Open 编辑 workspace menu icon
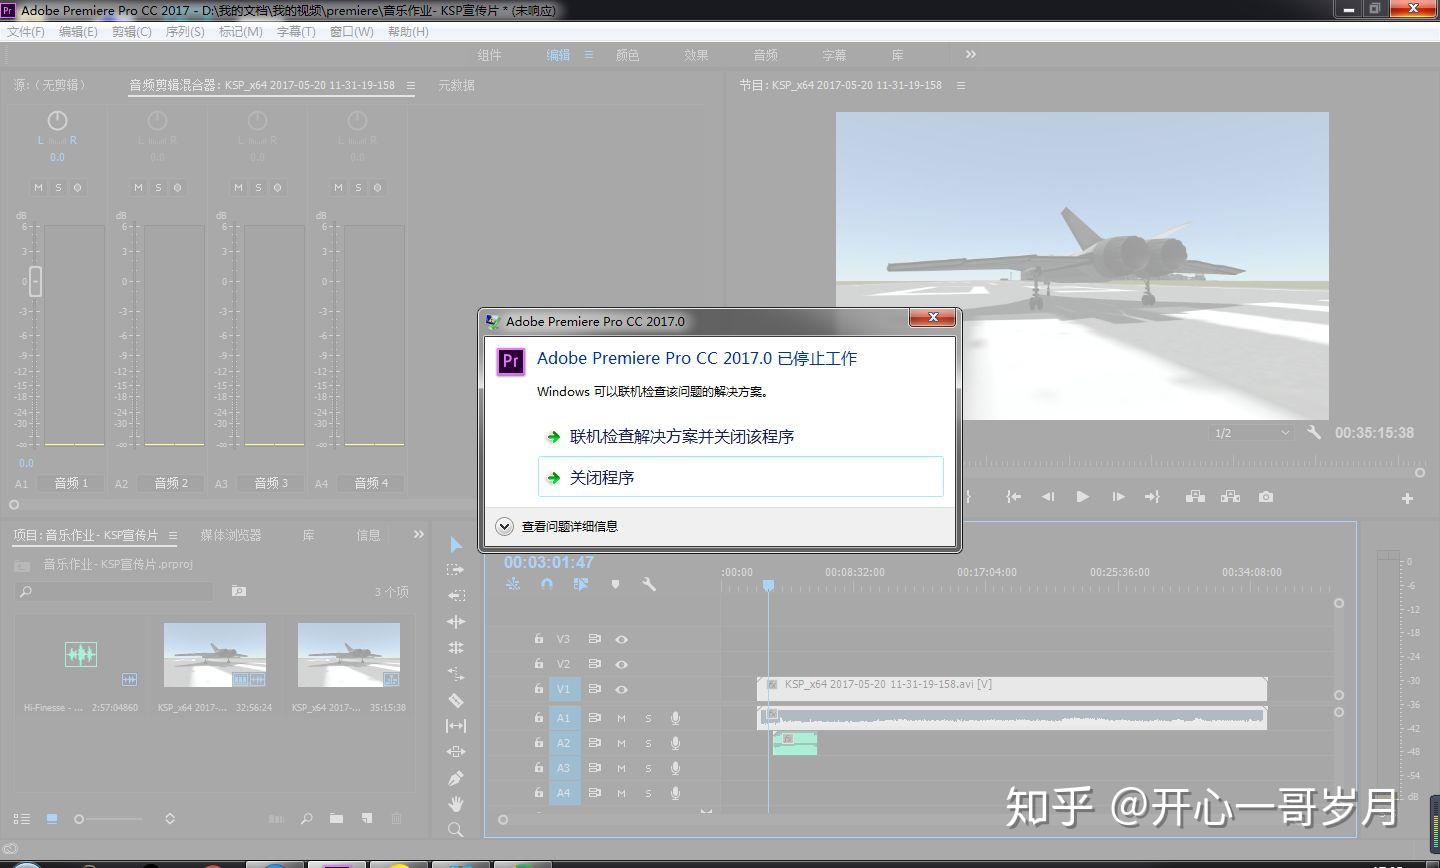This screenshot has height=868, width=1440. click(589, 55)
